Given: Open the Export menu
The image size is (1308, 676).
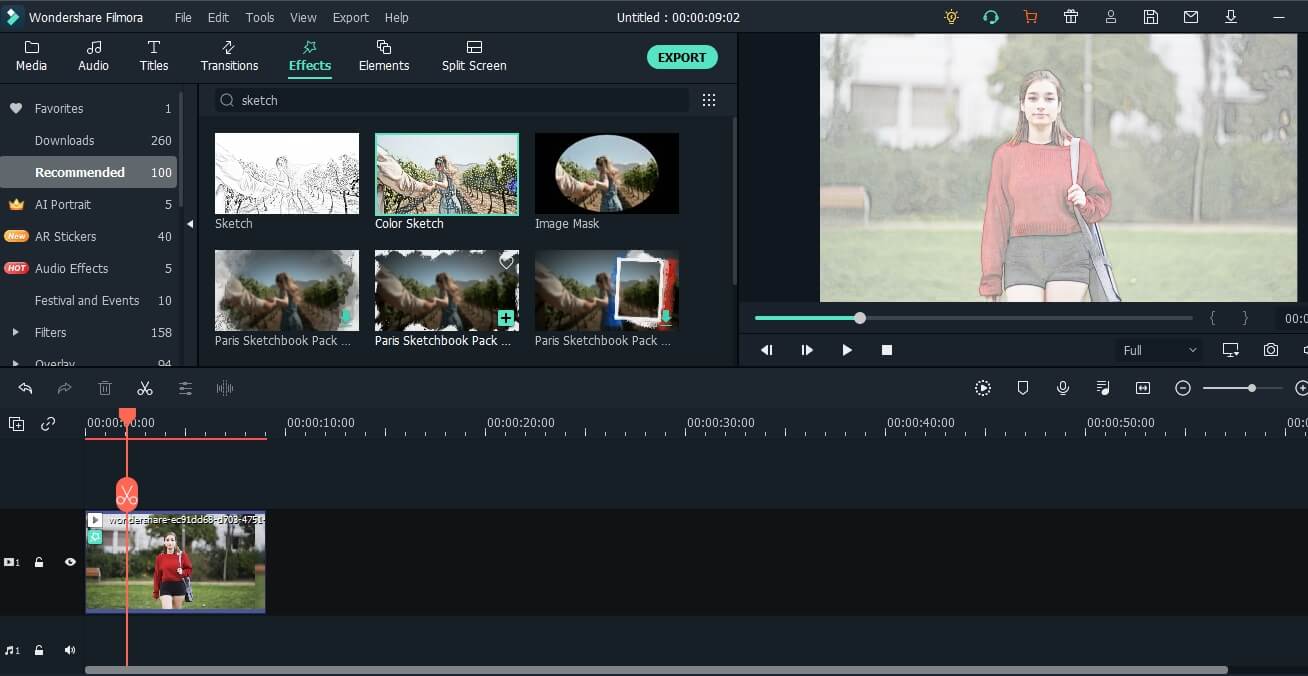Looking at the screenshot, I should 351,17.
